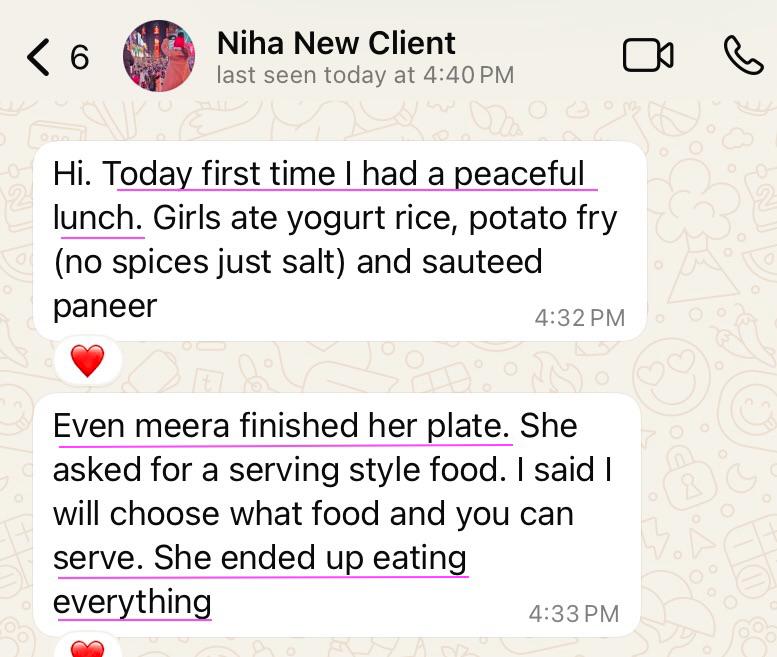Start a voice call using phone icon
777x657 pixels.
pos(743,56)
